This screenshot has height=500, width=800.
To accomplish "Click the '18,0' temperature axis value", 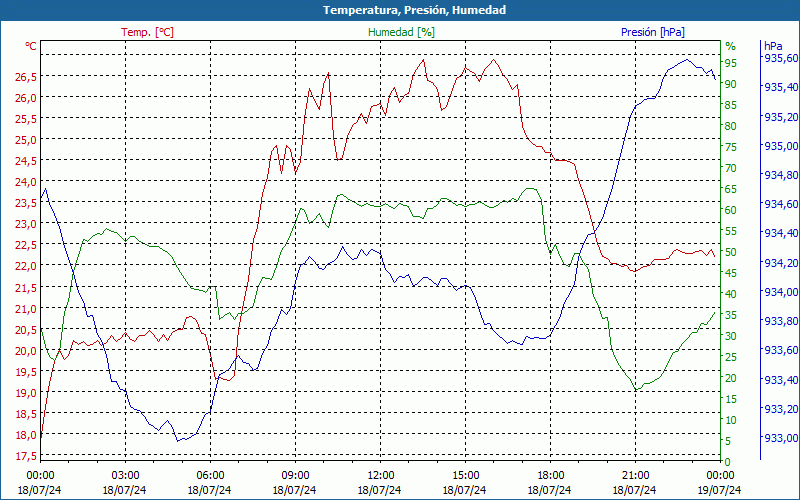I will (26, 435).
